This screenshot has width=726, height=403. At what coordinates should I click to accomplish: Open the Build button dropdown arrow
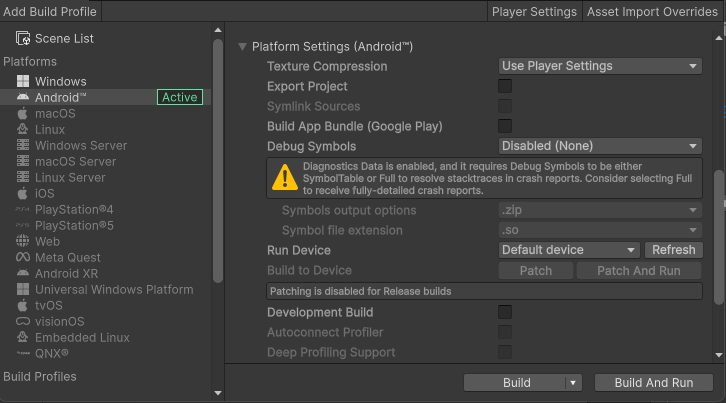(573, 383)
